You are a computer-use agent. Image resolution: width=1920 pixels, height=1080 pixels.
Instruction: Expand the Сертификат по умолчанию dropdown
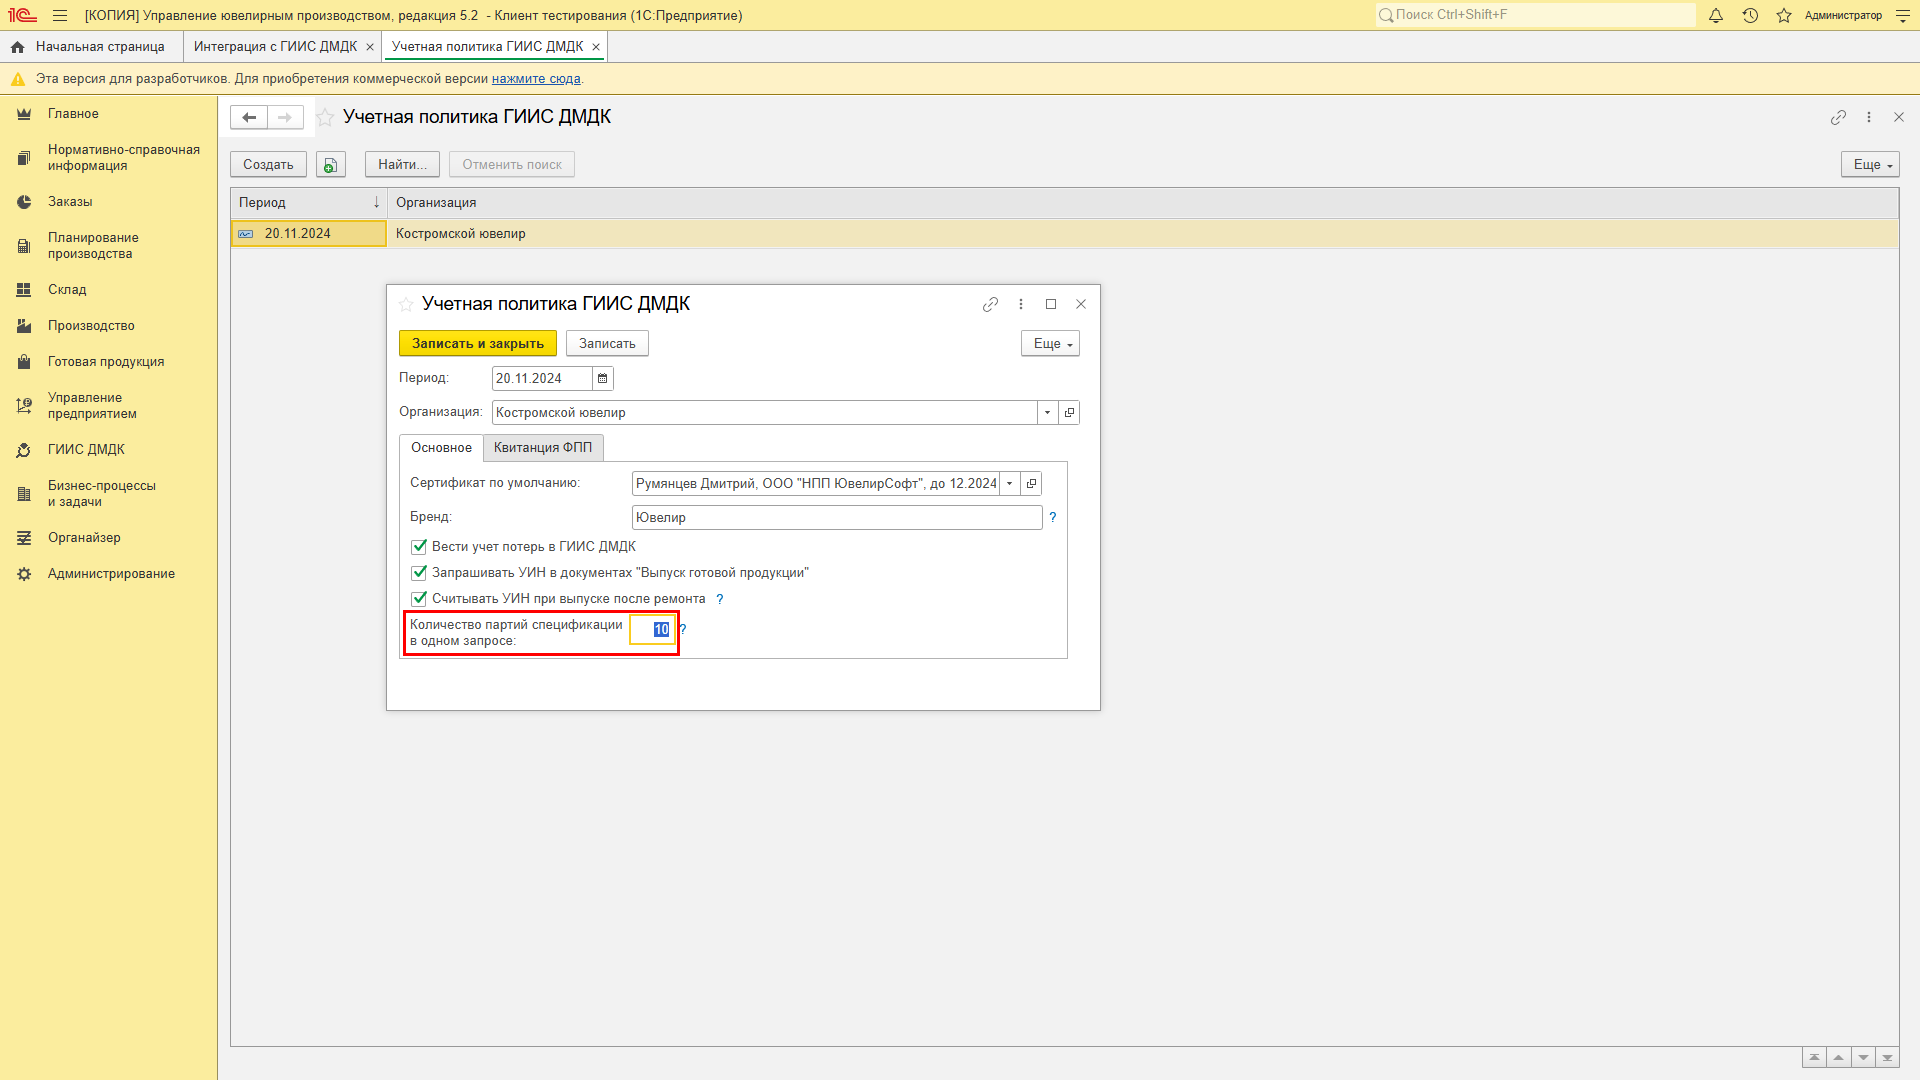coord(1010,483)
